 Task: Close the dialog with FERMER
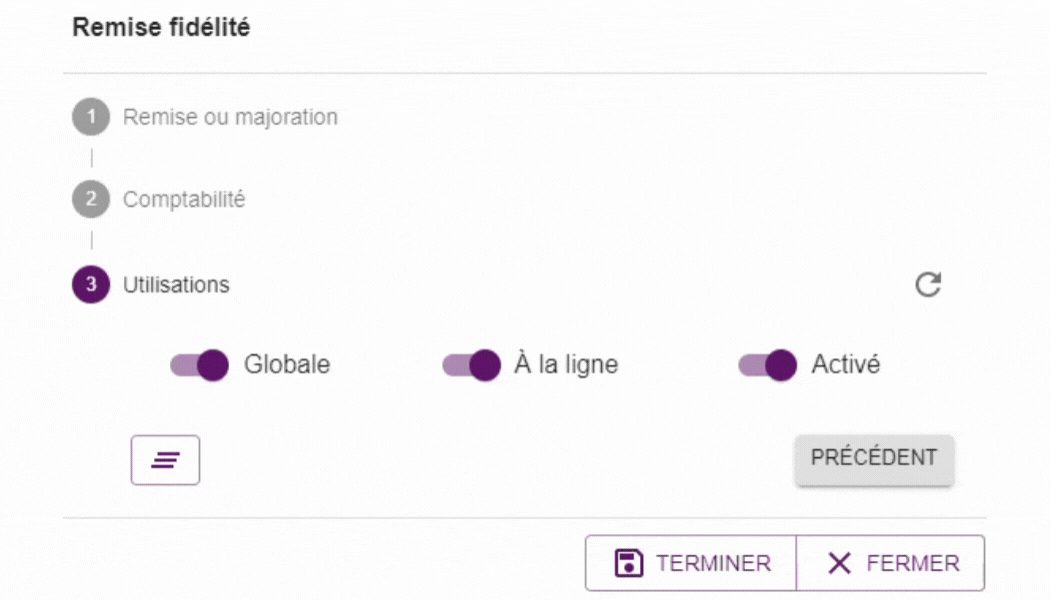891,563
